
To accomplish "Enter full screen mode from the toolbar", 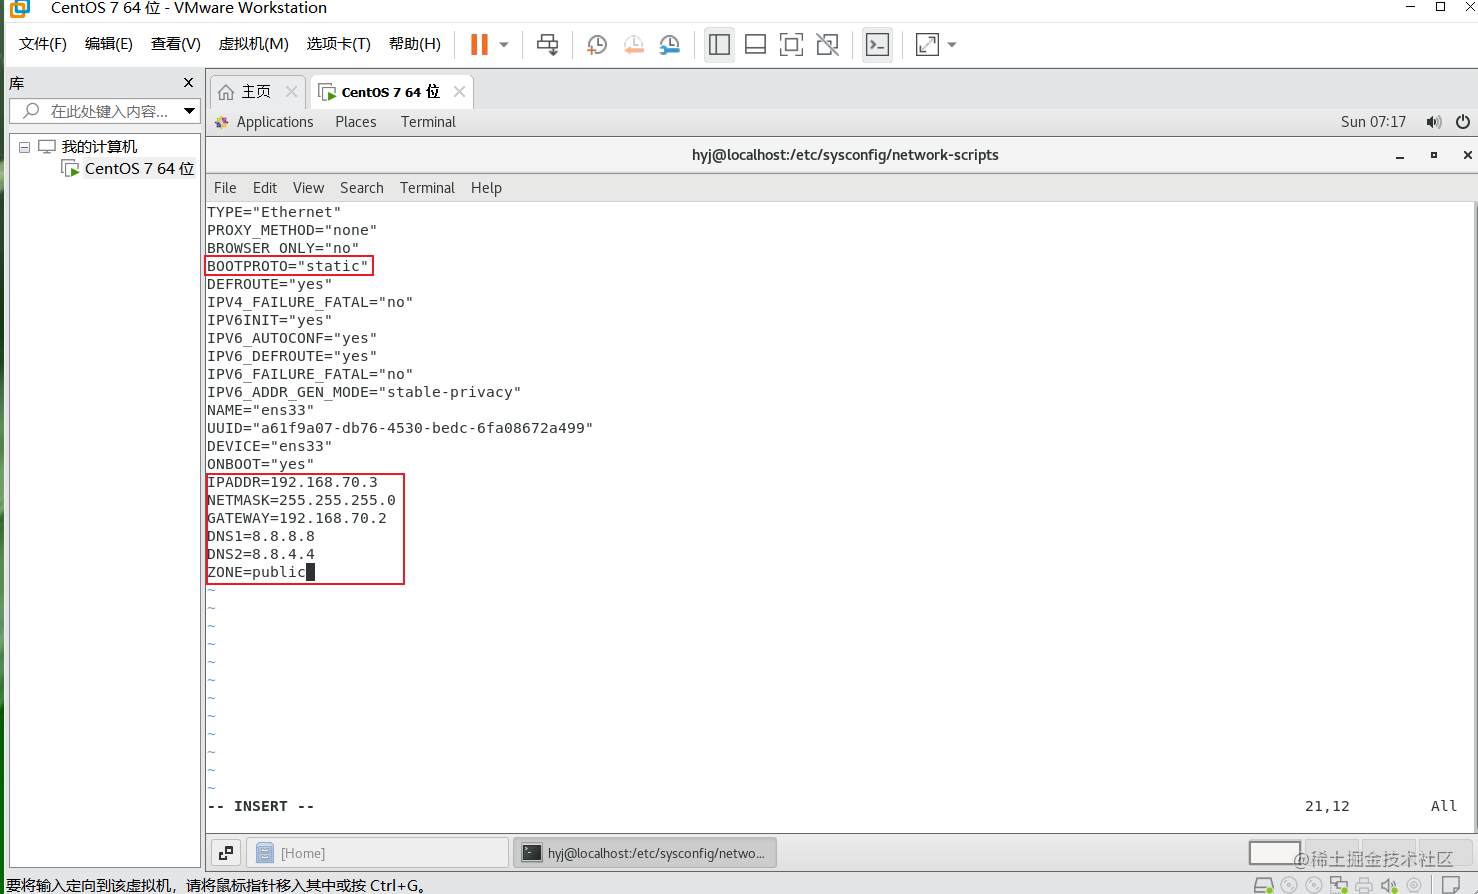I will [791, 45].
